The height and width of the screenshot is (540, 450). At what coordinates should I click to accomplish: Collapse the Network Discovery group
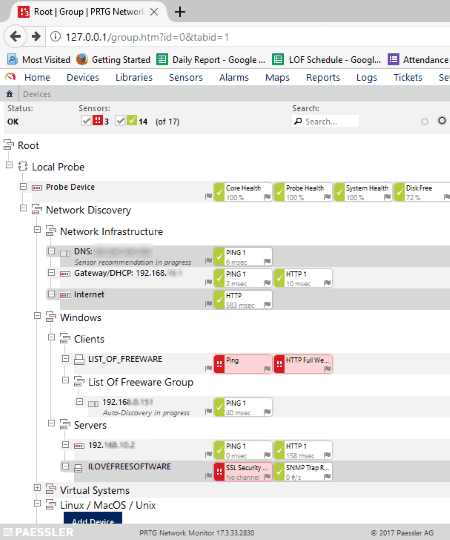click(x=23, y=208)
